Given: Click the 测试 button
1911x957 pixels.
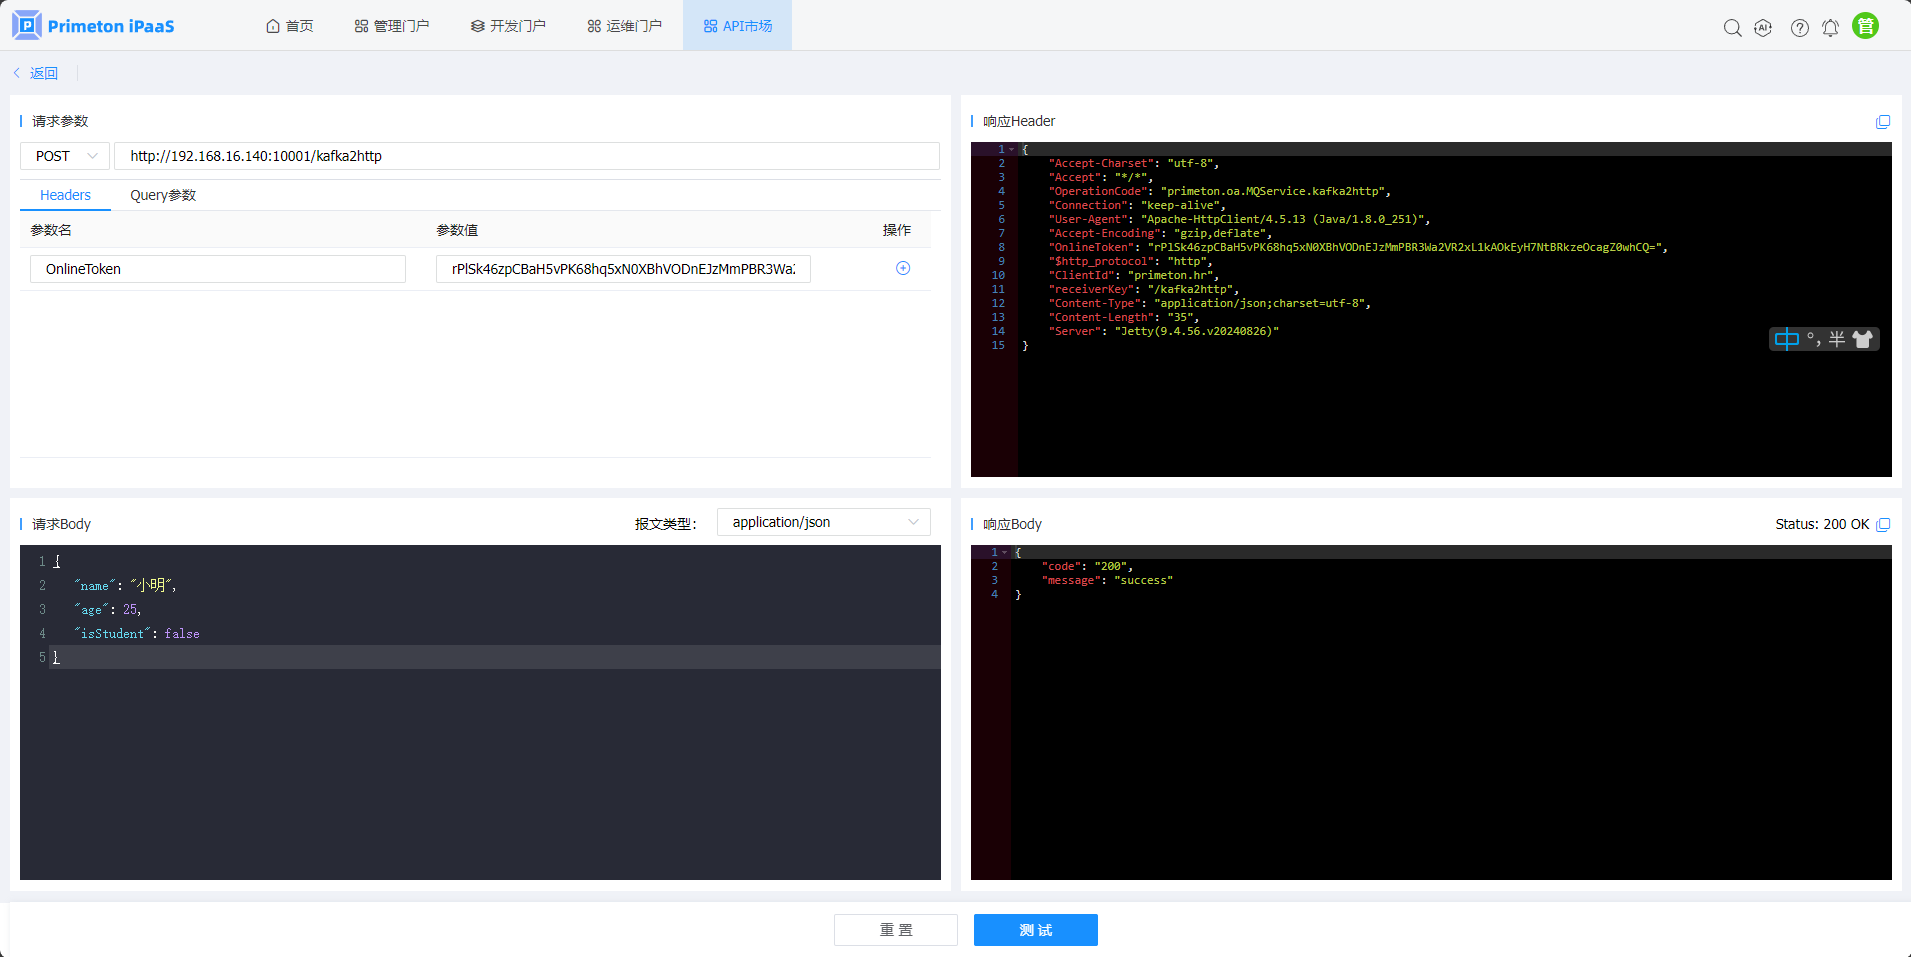Looking at the screenshot, I should [x=1035, y=930].
